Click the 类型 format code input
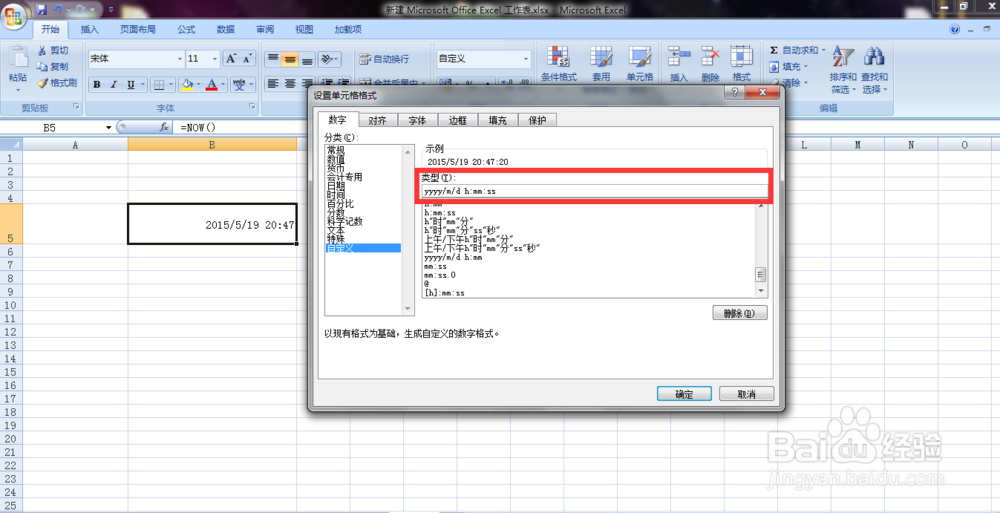The width and height of the screenshot is (1000, 513). (594, 191)
